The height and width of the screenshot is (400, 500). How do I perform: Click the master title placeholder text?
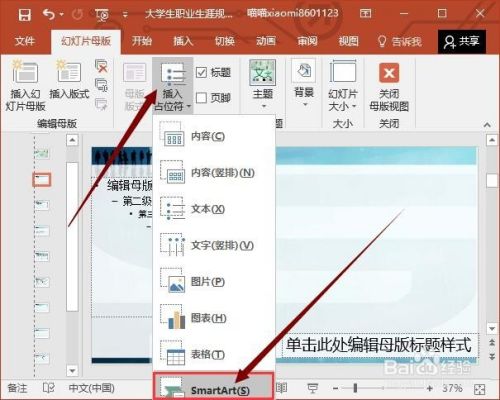pos(379,345)
